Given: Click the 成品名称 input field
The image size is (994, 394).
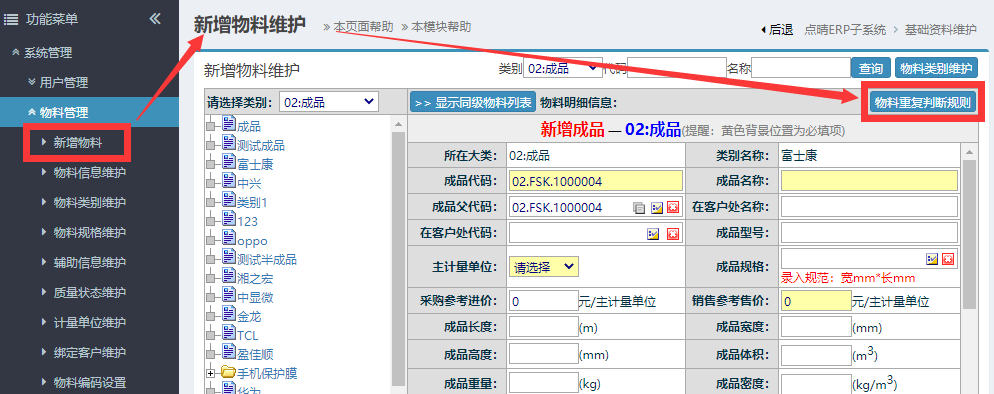Looking at the screenshot, I should click(869, 181).
